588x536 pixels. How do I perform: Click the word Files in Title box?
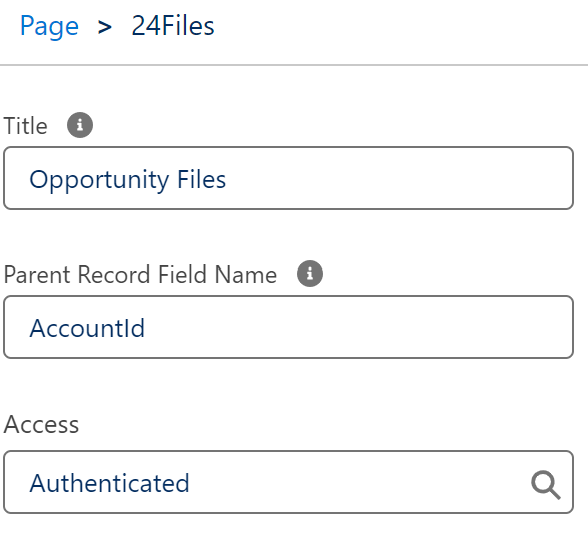pyautogui.click(x=201, y=179)
